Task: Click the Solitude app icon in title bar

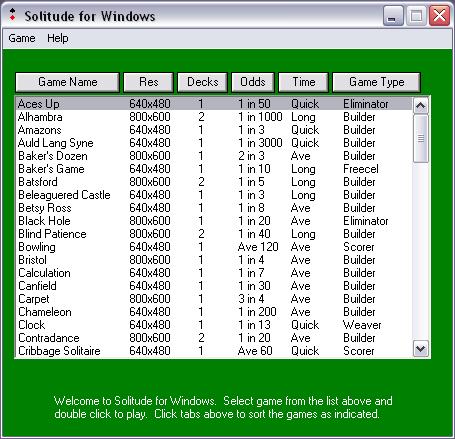Action: coord(12,15)
